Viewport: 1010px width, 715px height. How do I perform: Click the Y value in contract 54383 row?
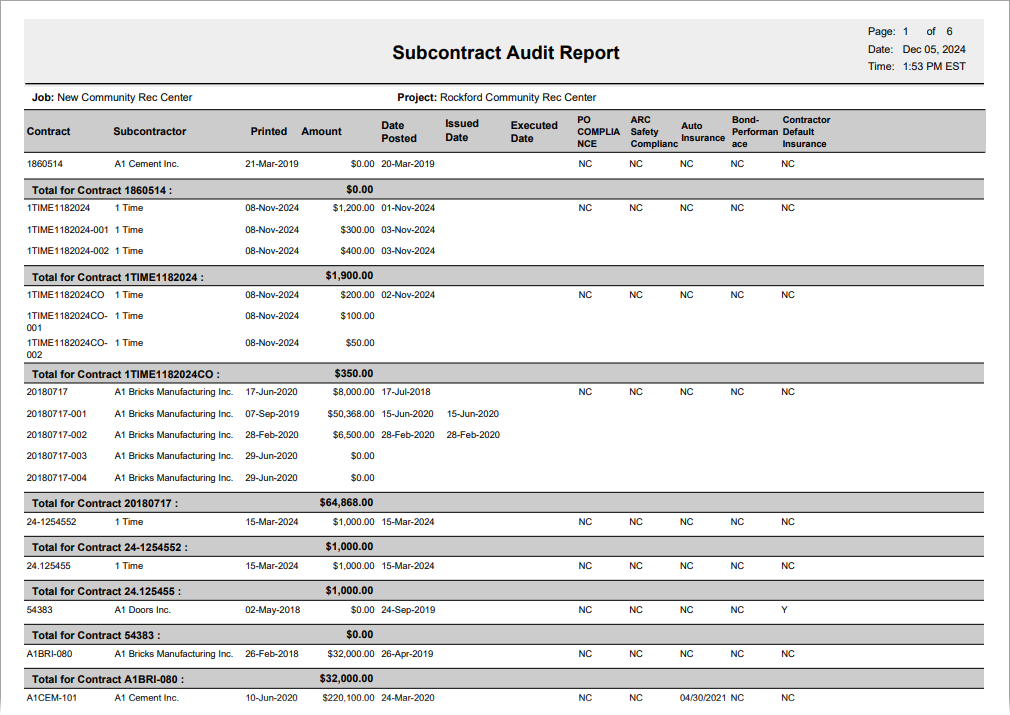pyautogui.click(x=784, y=610)
